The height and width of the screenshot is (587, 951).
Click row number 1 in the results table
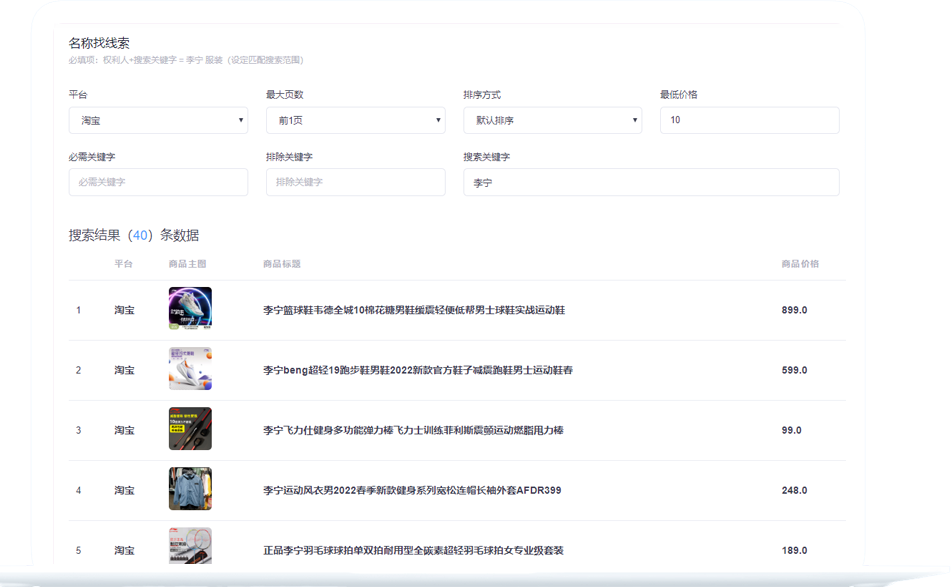[78, 310]
